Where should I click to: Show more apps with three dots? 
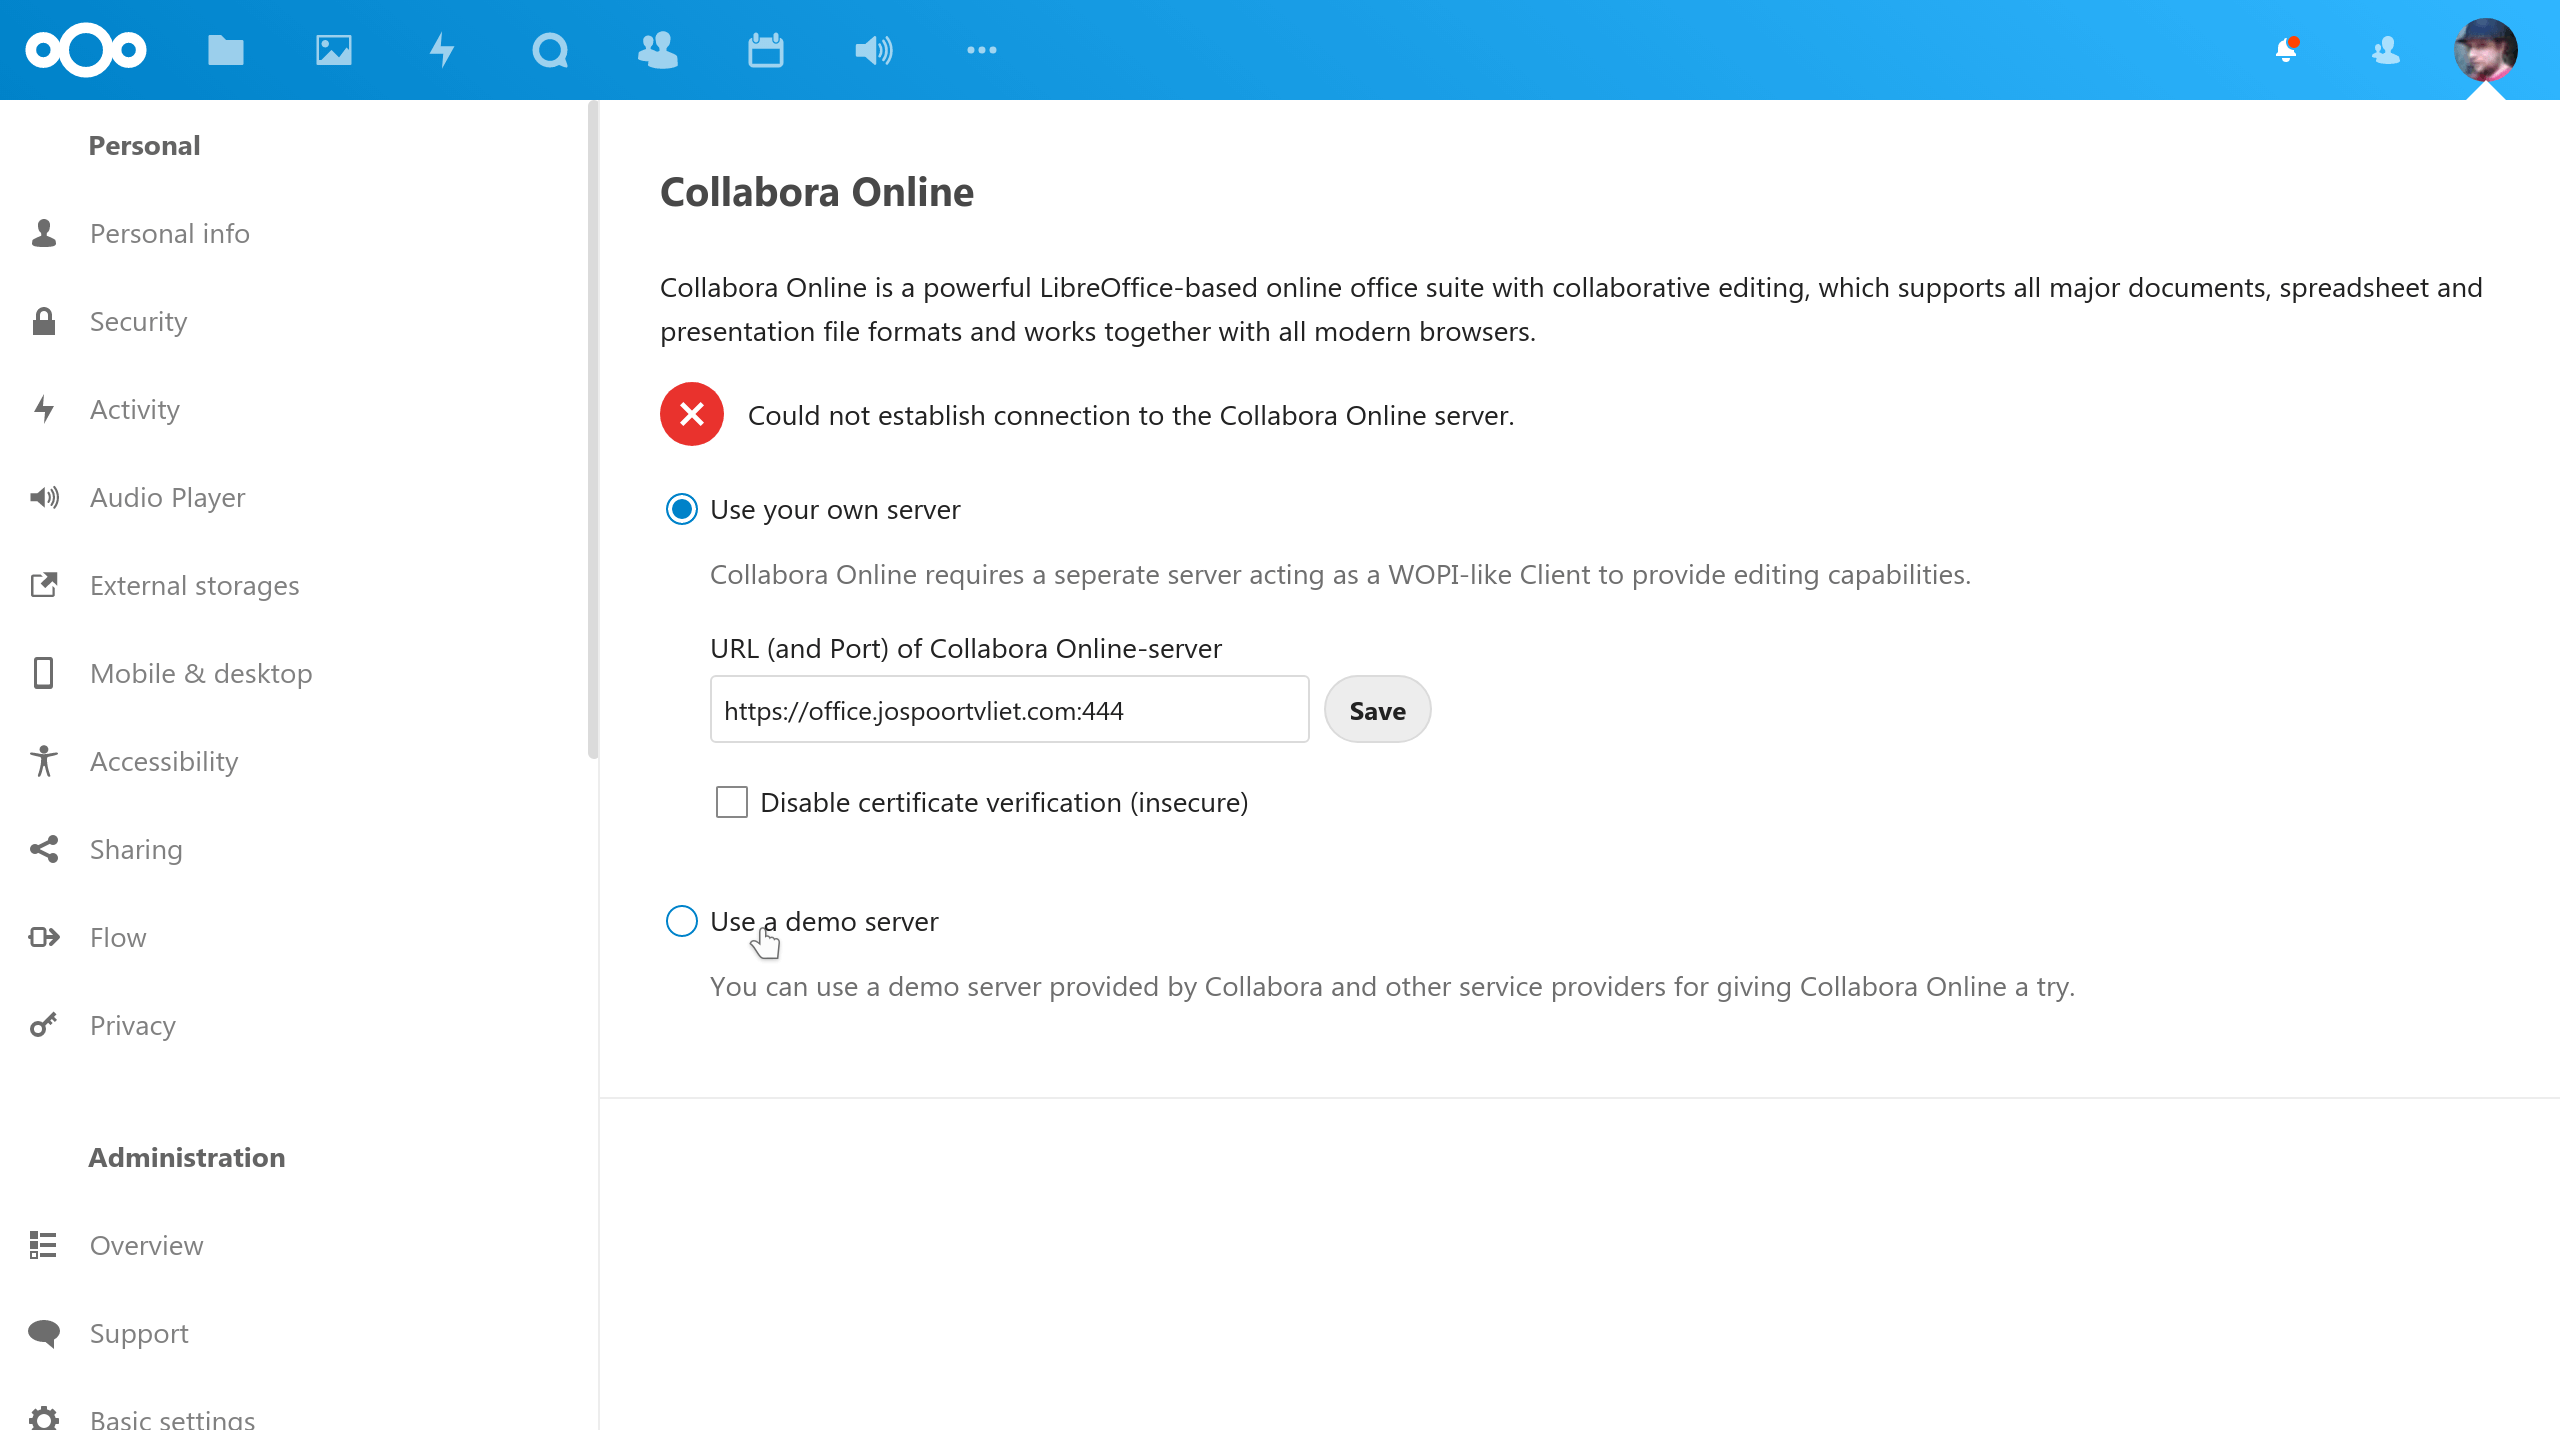click(x=982, y=50)
